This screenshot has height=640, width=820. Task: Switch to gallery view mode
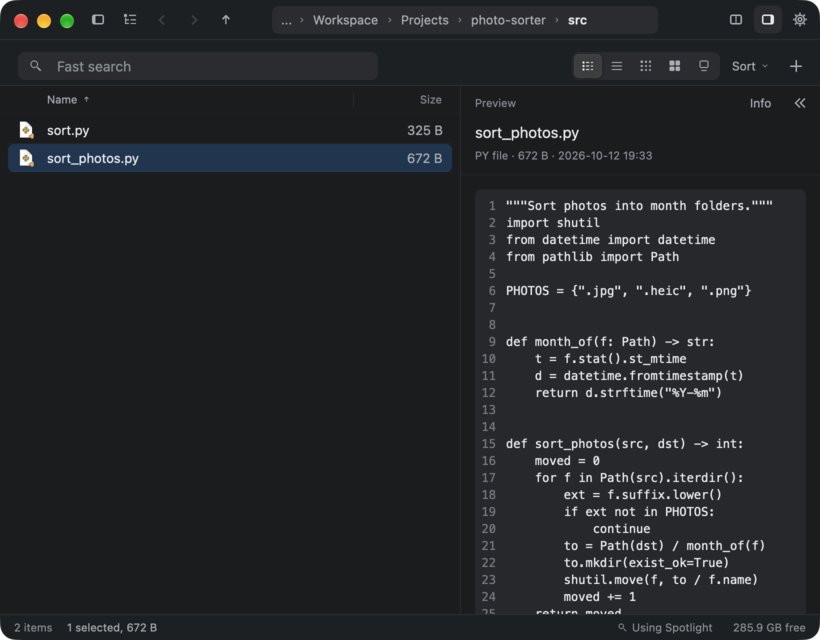[704, 66]
